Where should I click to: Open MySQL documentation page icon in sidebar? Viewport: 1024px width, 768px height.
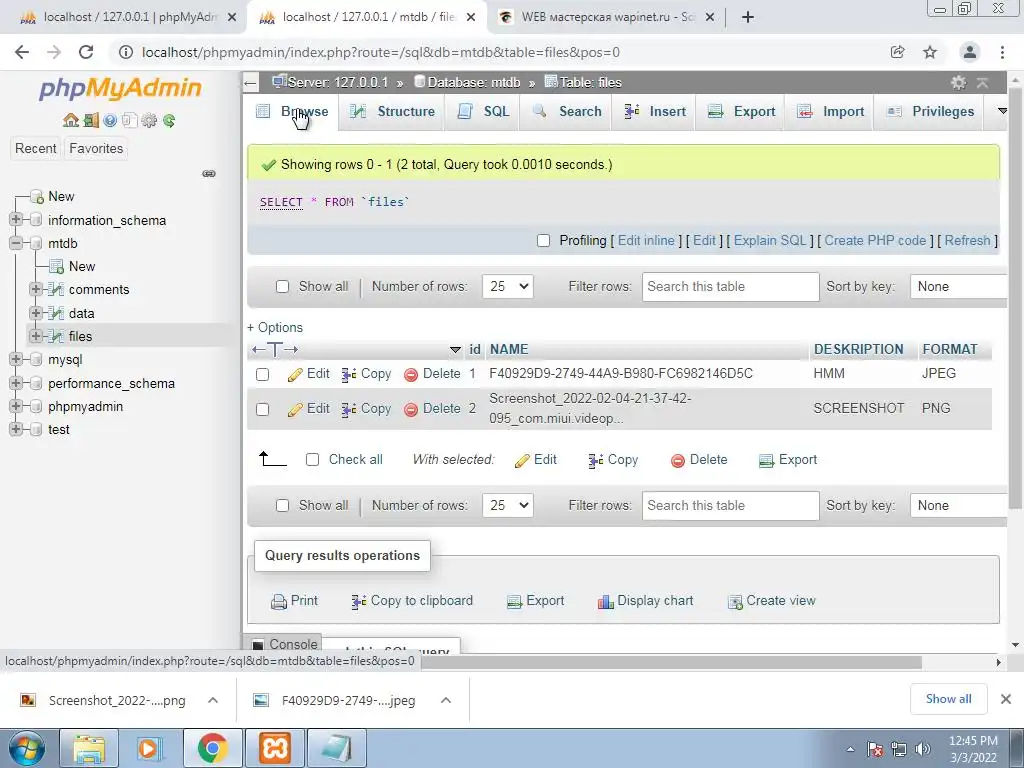pos(129,120)
